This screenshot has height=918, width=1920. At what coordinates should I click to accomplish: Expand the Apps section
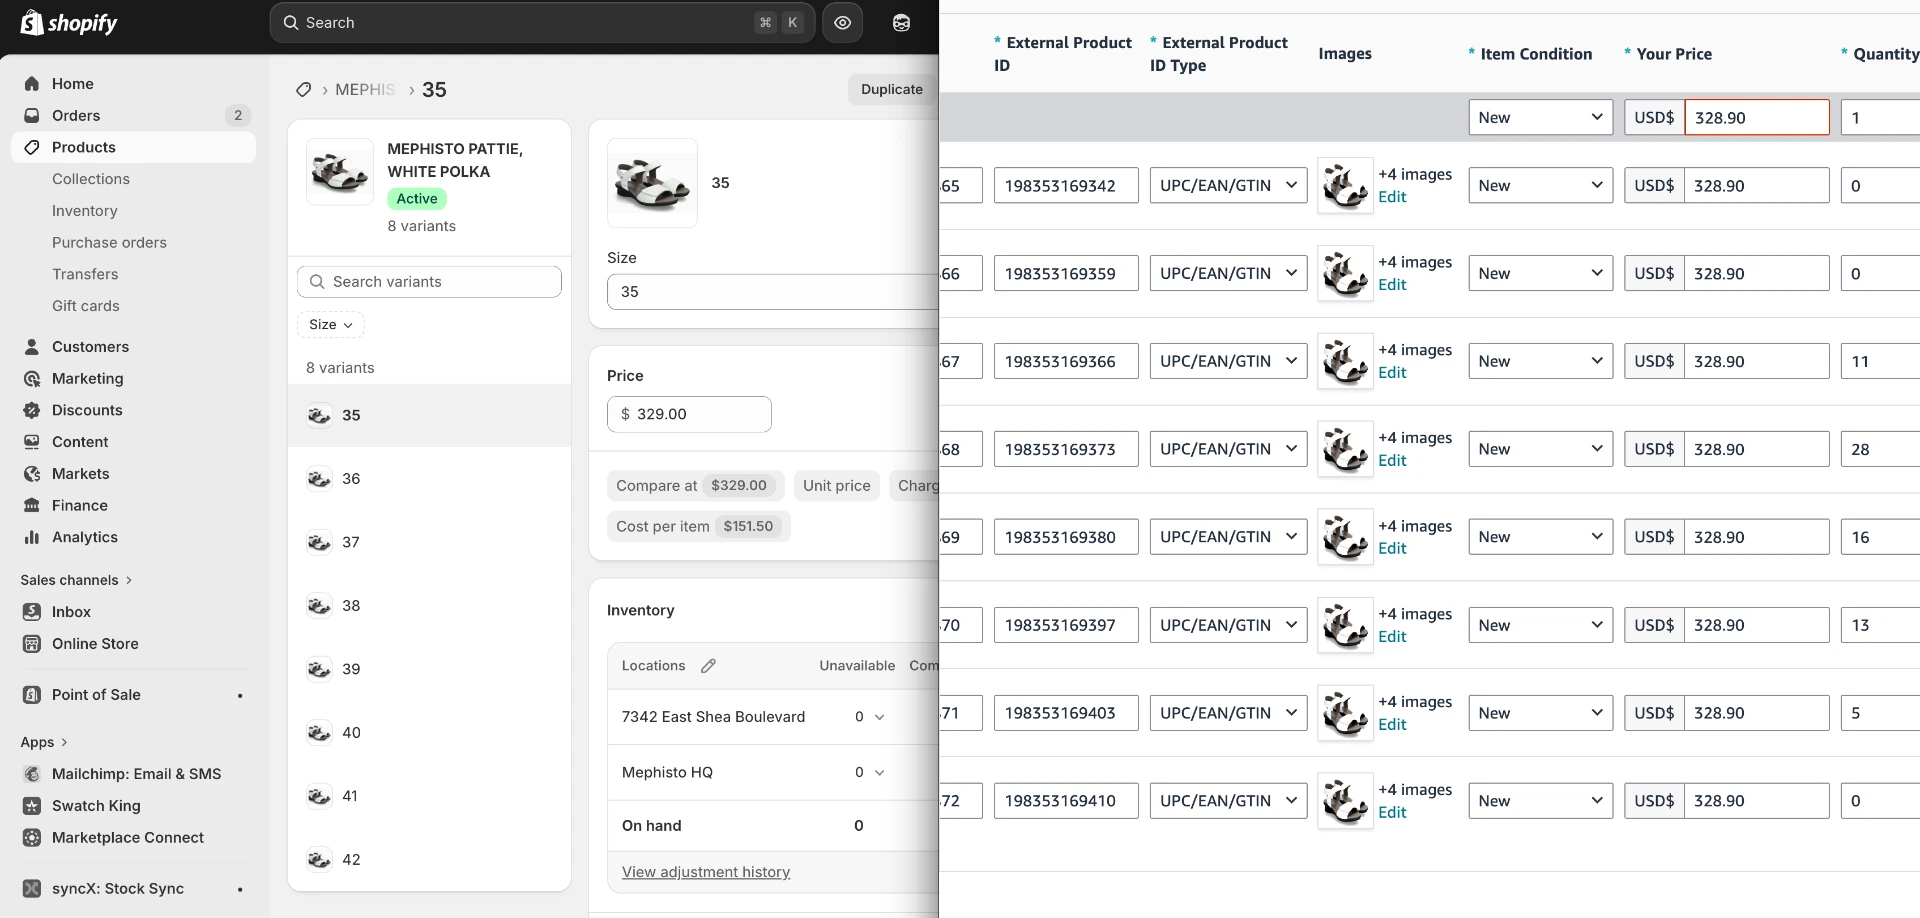tap(44, 742)
